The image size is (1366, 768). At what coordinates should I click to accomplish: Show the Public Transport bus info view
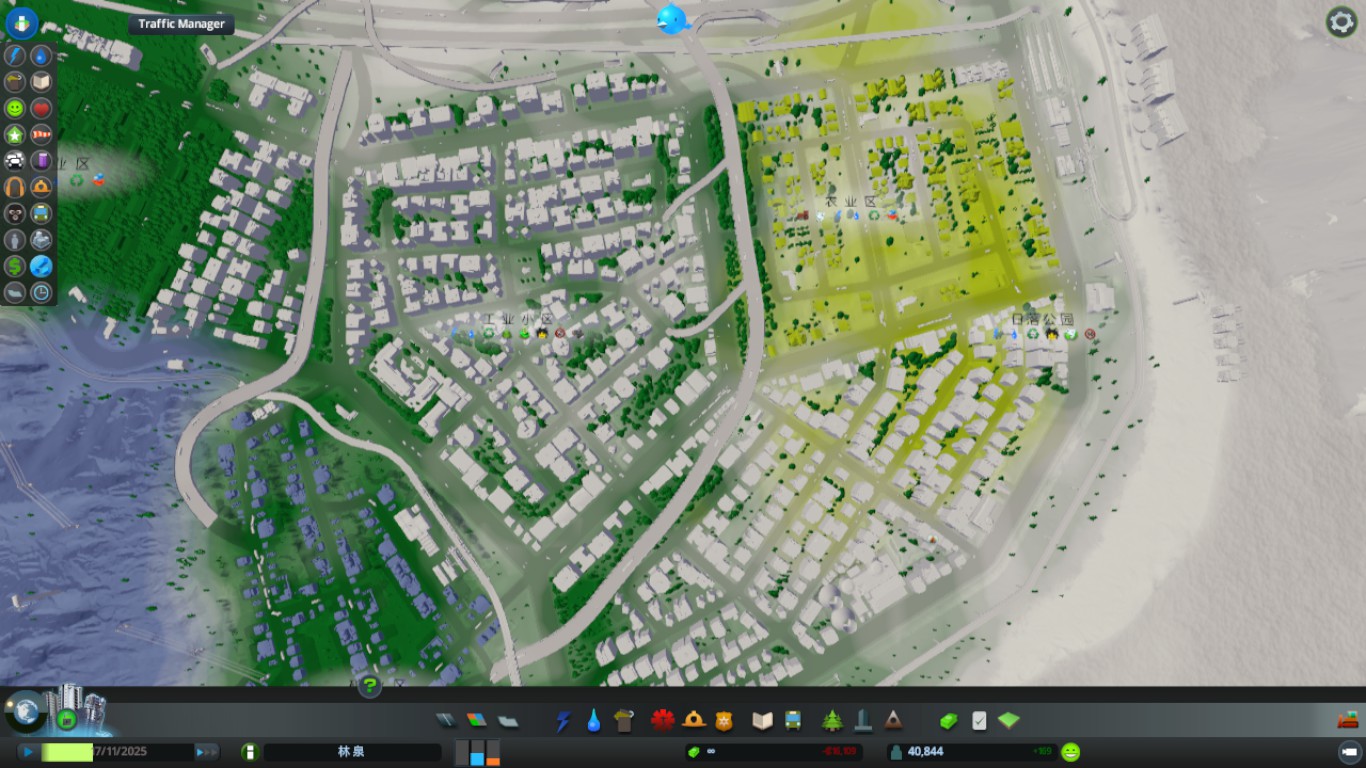point(41,213)
